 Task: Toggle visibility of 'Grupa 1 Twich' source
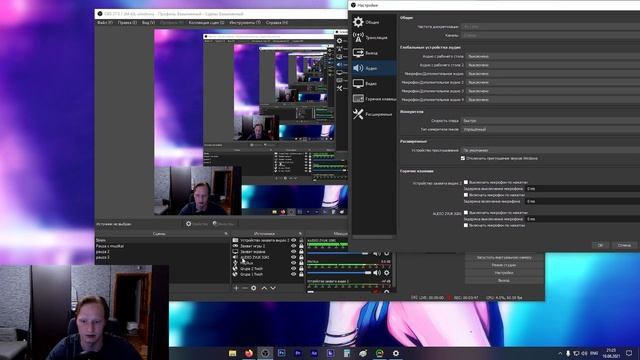pyautogui.click(x=293, y=275)
